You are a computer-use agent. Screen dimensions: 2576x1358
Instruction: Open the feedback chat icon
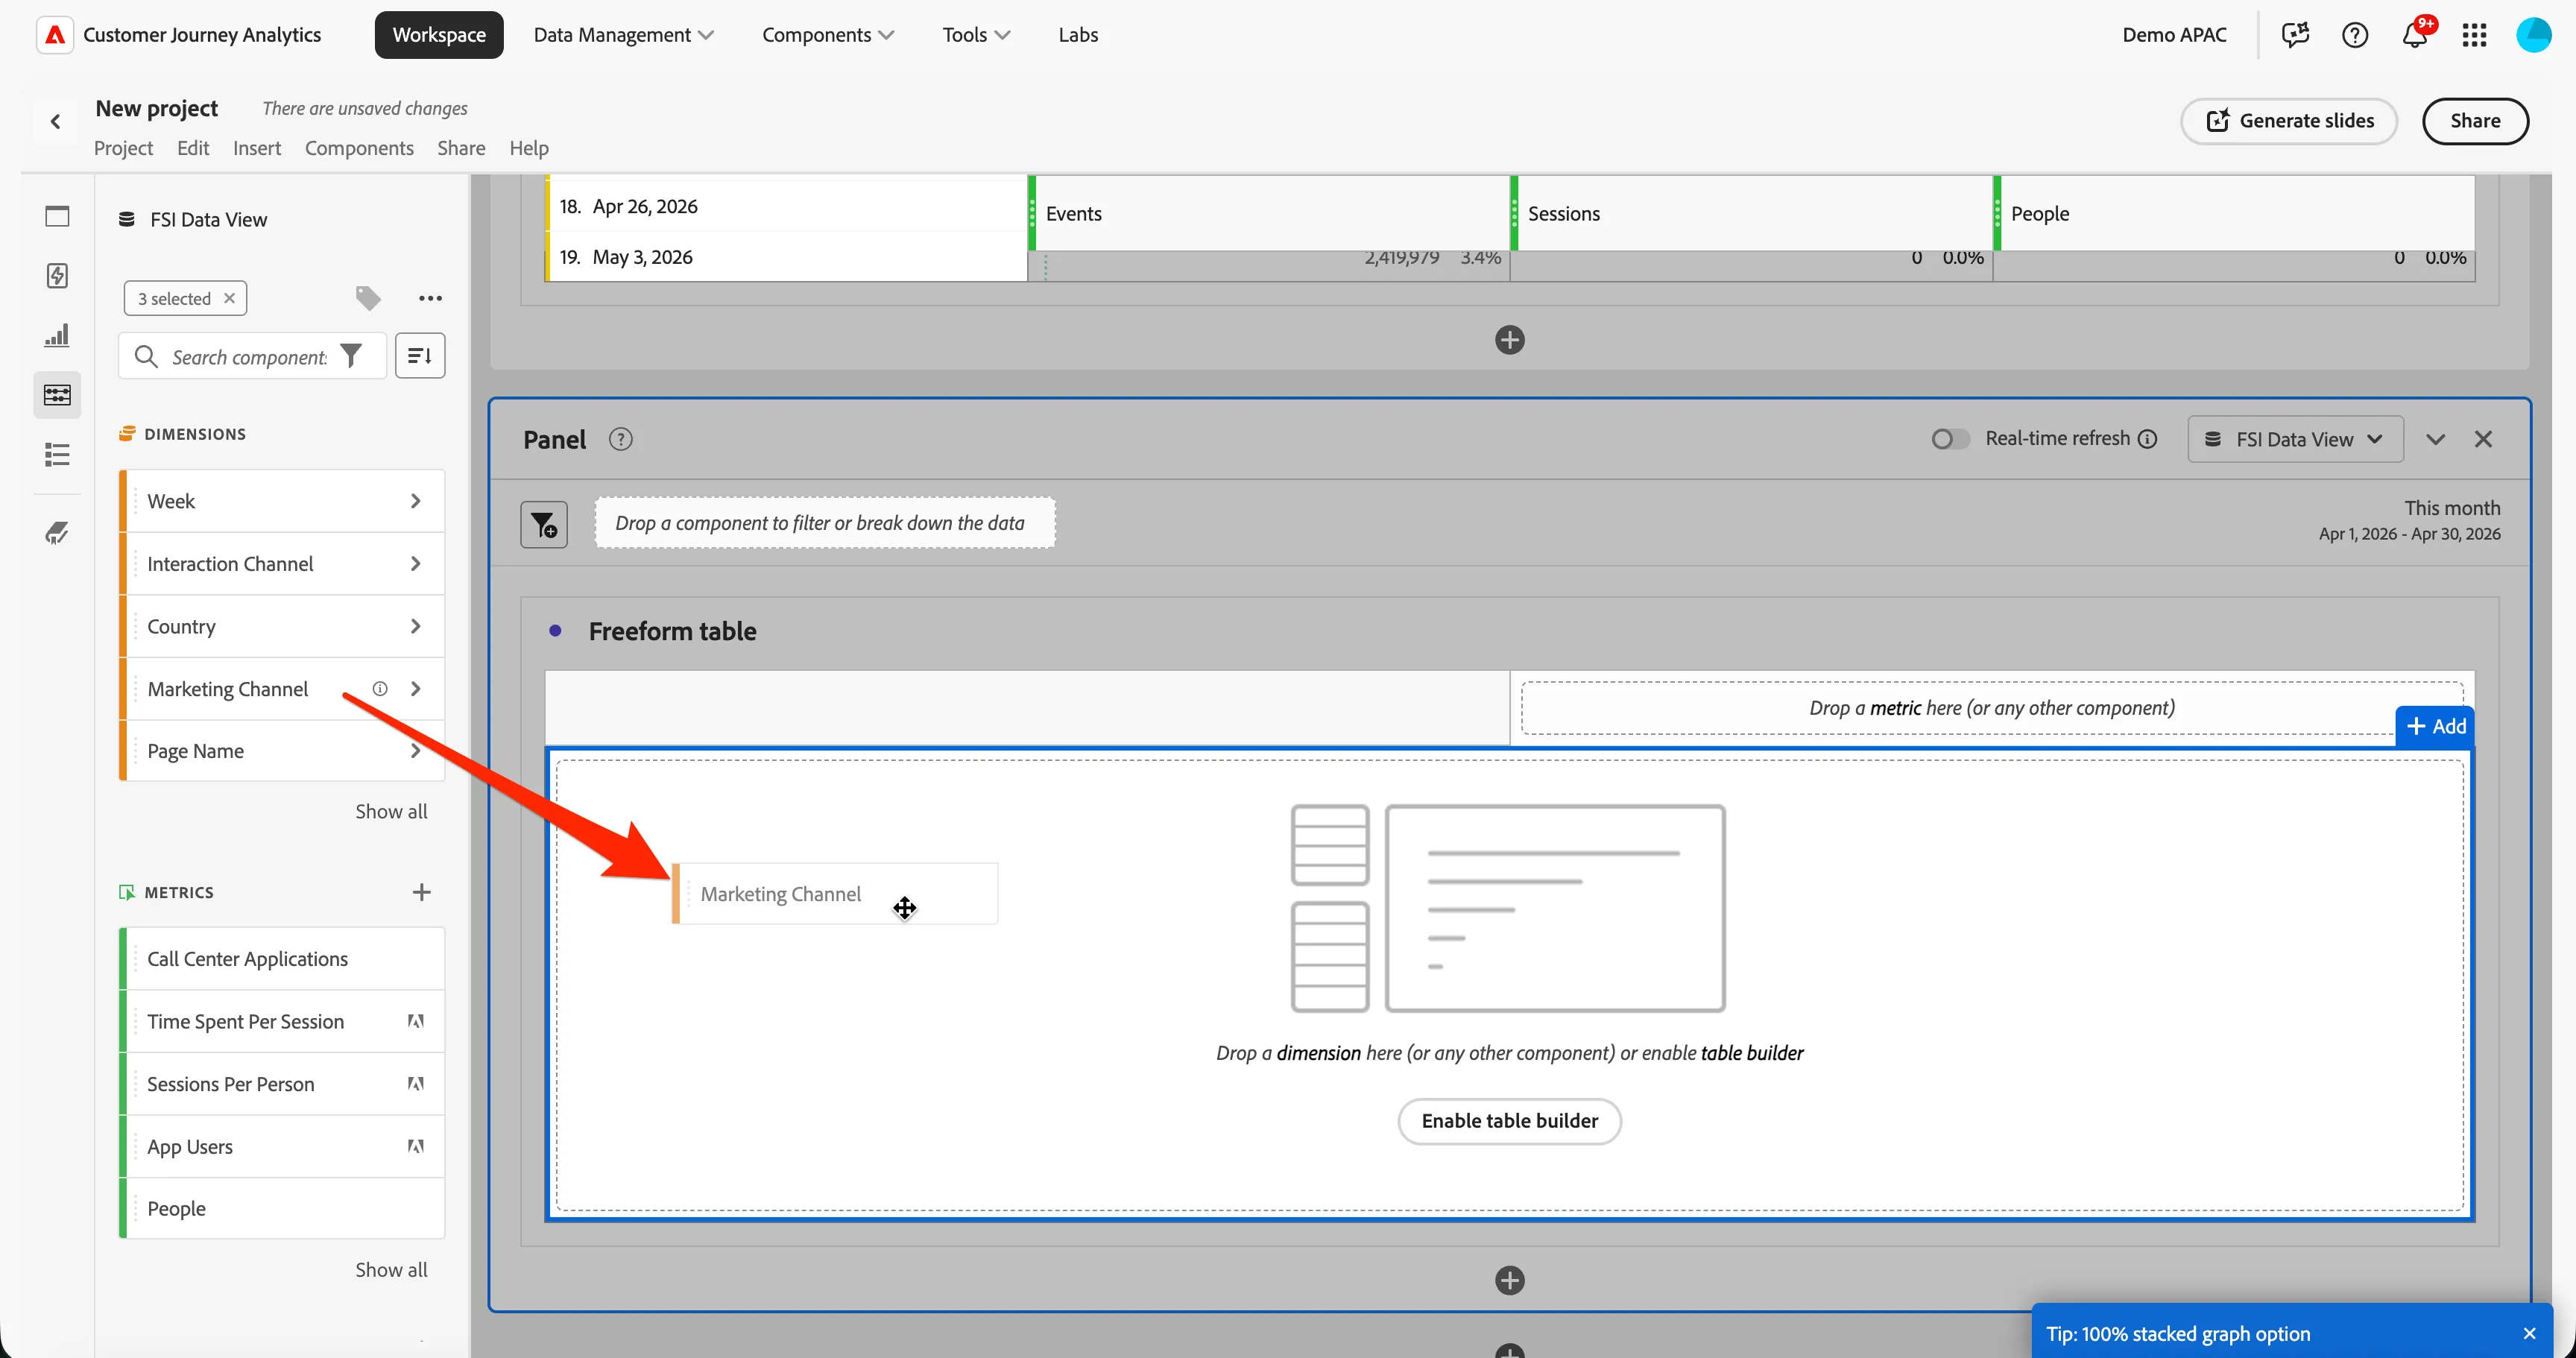point(2295,35)
